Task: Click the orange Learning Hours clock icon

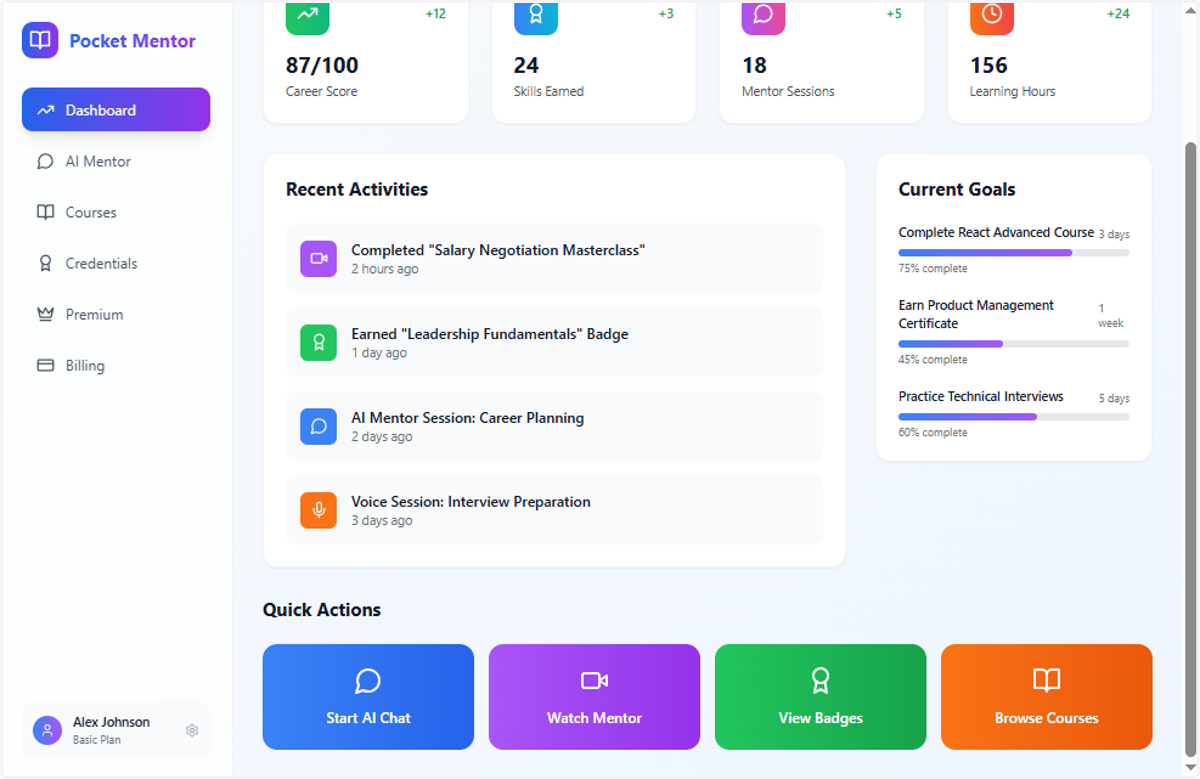Action: [991, 15]
